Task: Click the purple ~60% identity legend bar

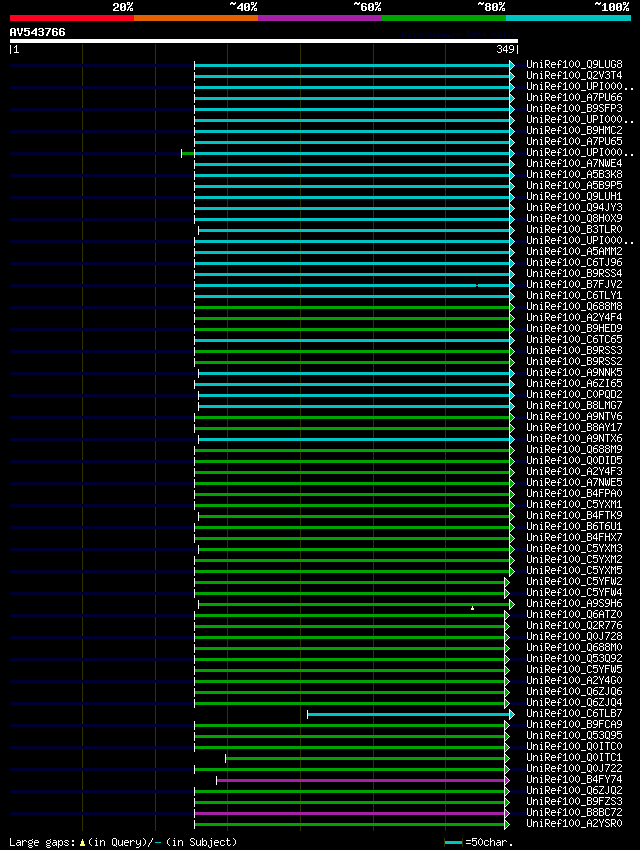Action: coord(320,18)
